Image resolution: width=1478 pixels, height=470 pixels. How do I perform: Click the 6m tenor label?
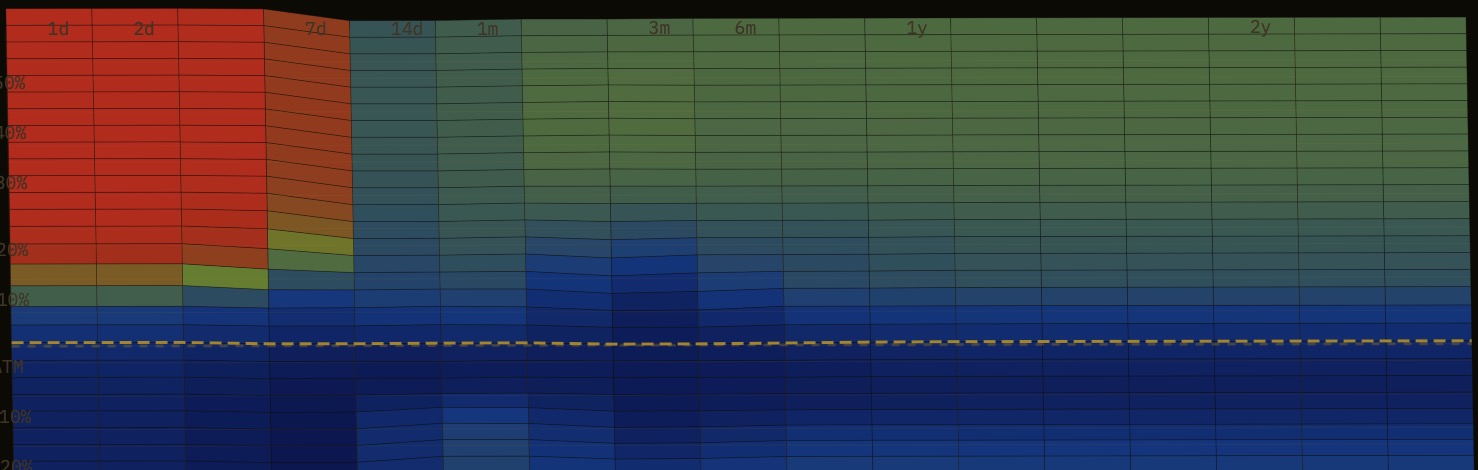tap(745, 28)
